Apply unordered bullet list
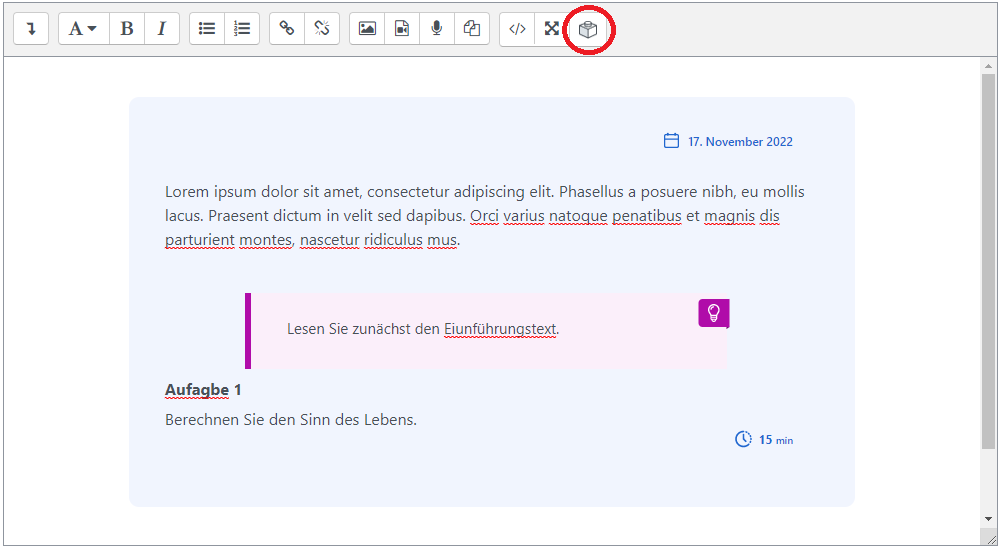This screenshot has width=1002, height=549. click(207, 29)
